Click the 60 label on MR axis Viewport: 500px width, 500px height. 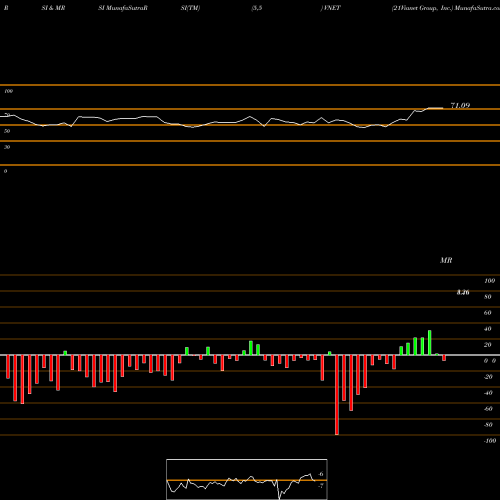click(x=488, y=313)
